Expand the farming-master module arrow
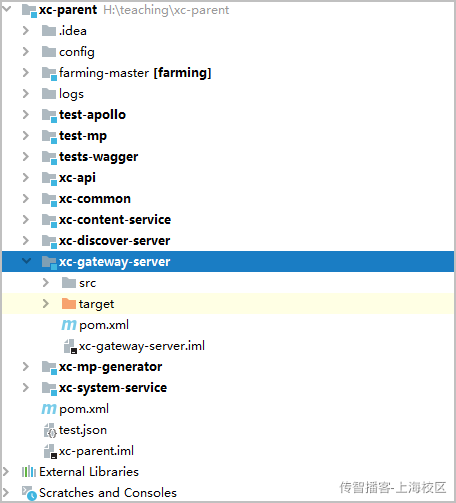The image size is (456, 503). [x=26, y=73]
